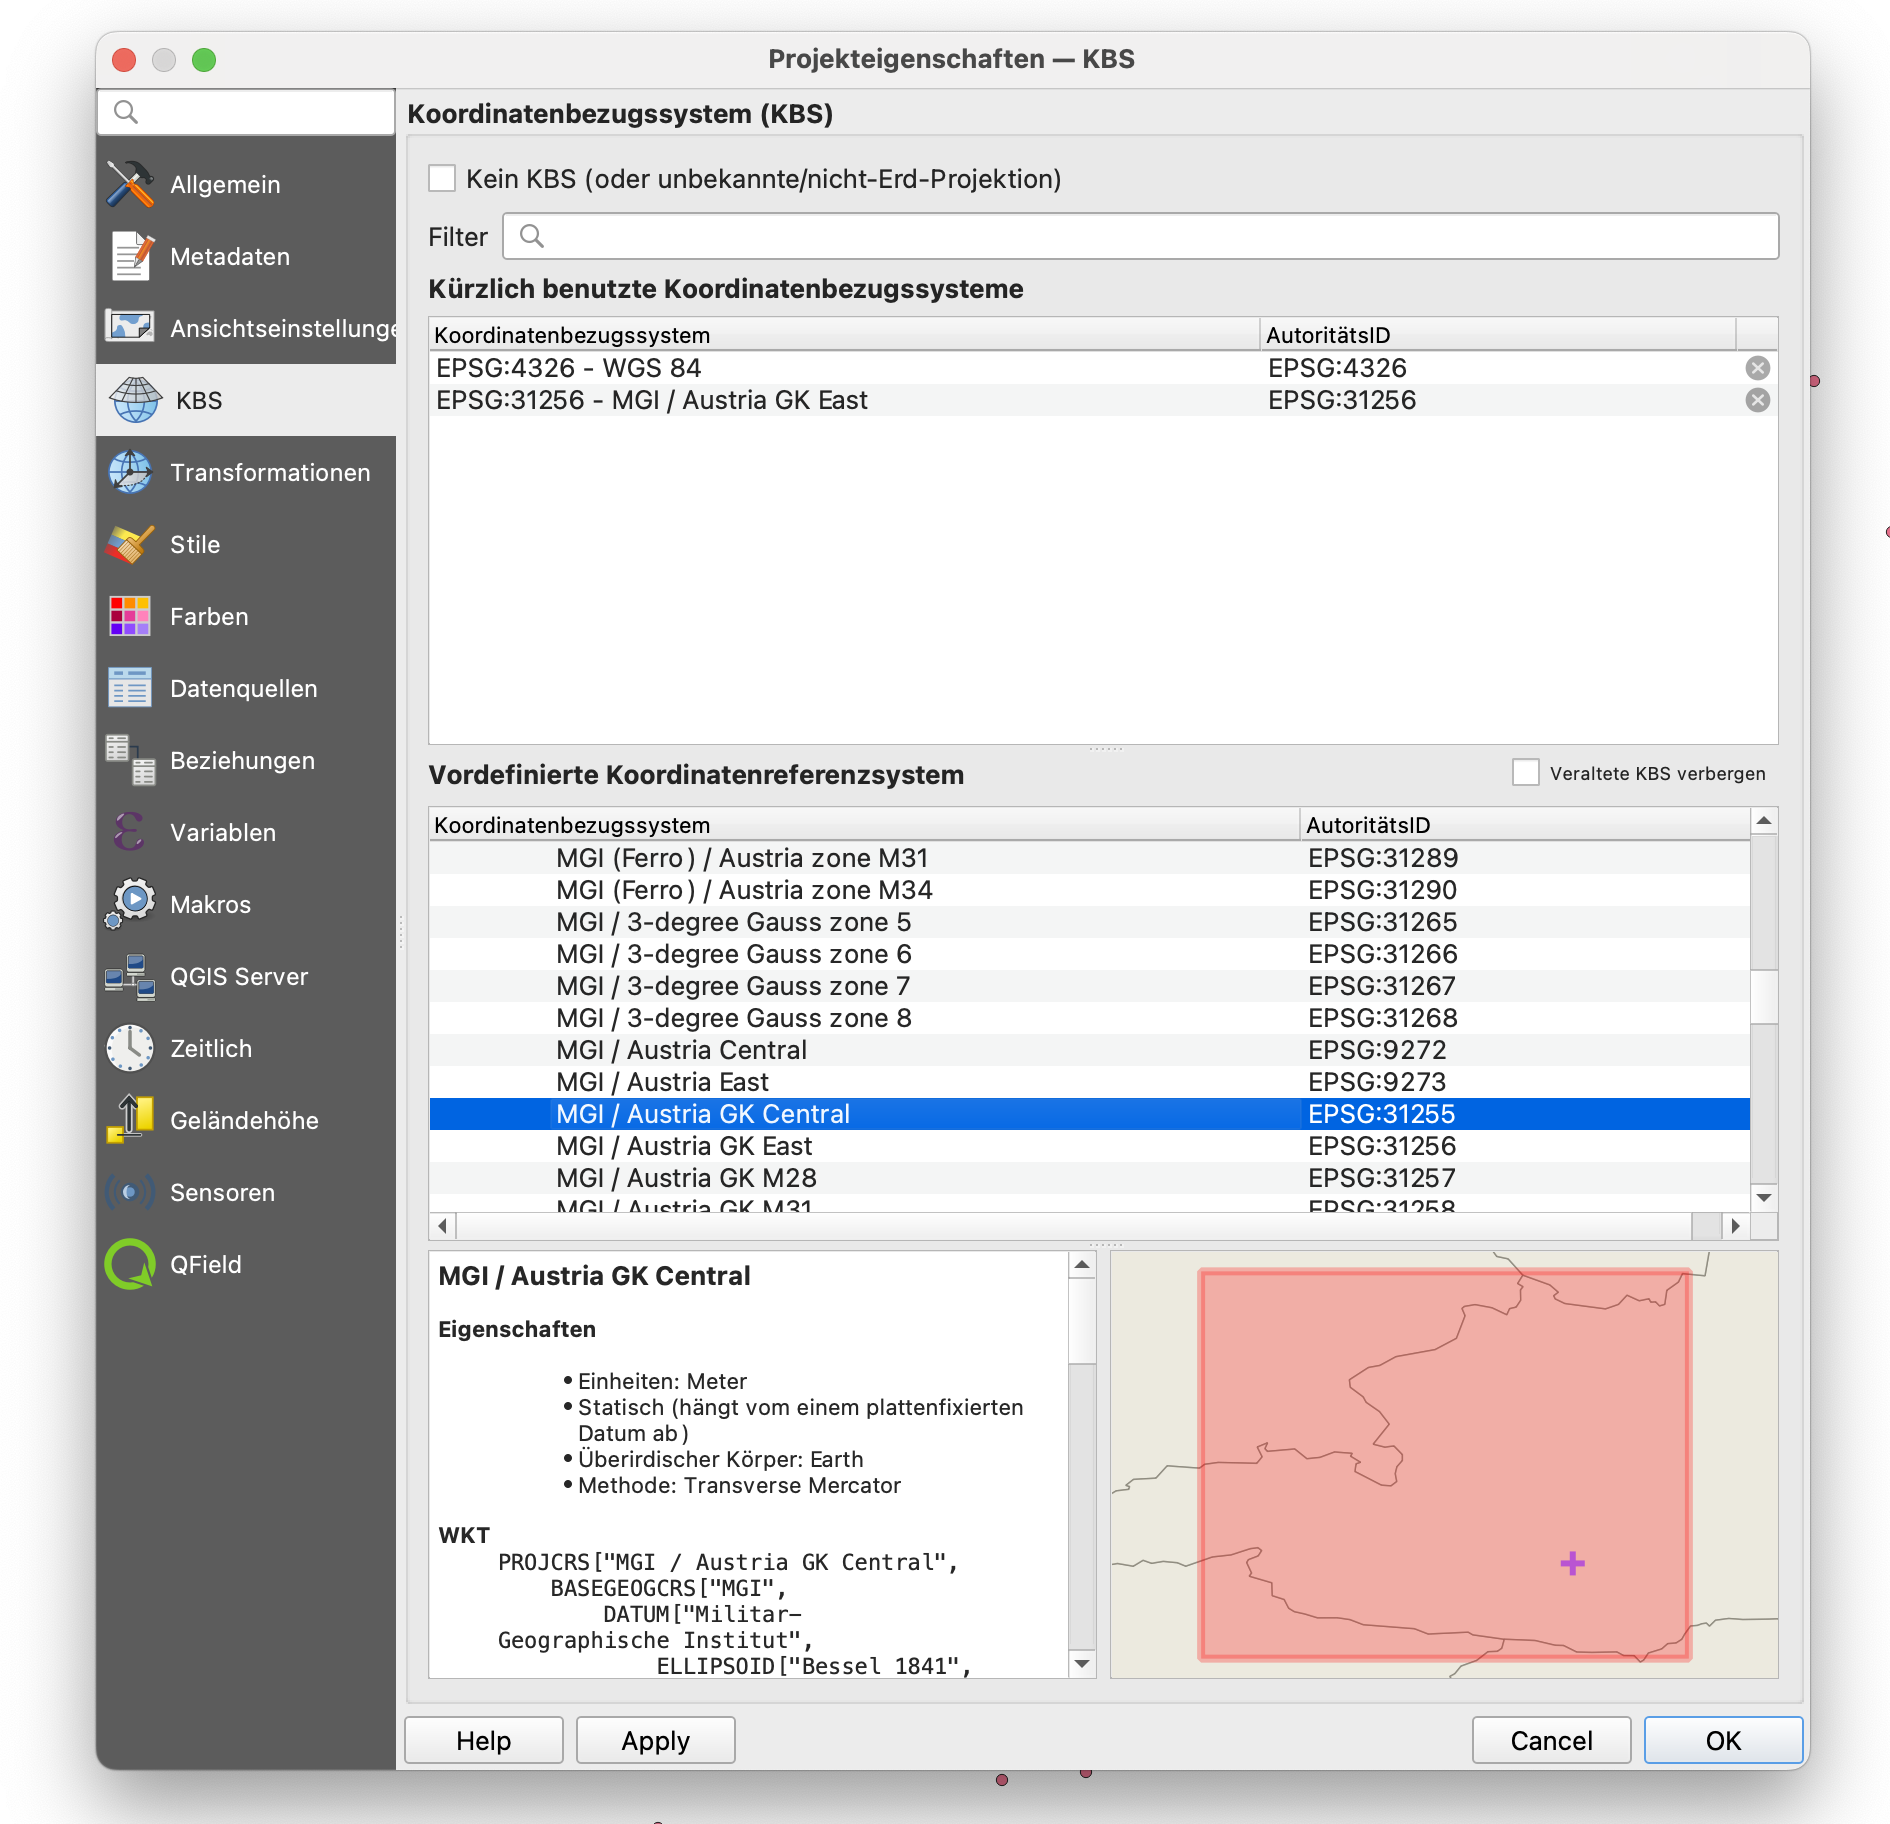1890x1824 pixels.
Task: Remove EPSG:4326 from recently used list
Action: [x=1757, y=368]
